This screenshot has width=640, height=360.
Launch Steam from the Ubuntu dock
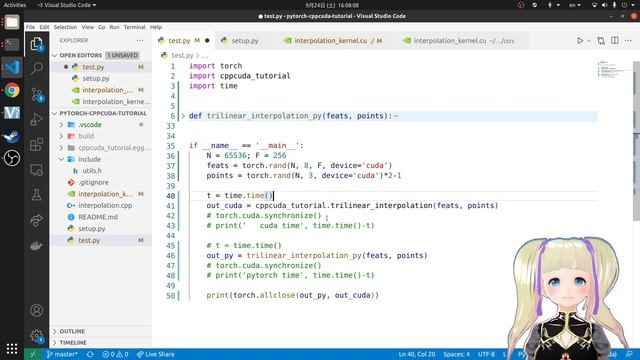[x=12, y=136]
